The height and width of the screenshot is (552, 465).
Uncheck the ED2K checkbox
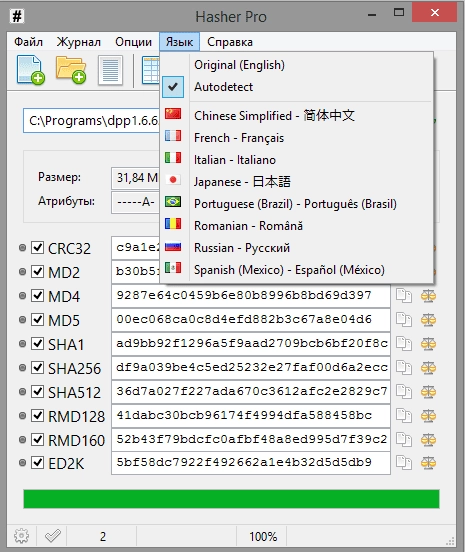coord(37,463)
